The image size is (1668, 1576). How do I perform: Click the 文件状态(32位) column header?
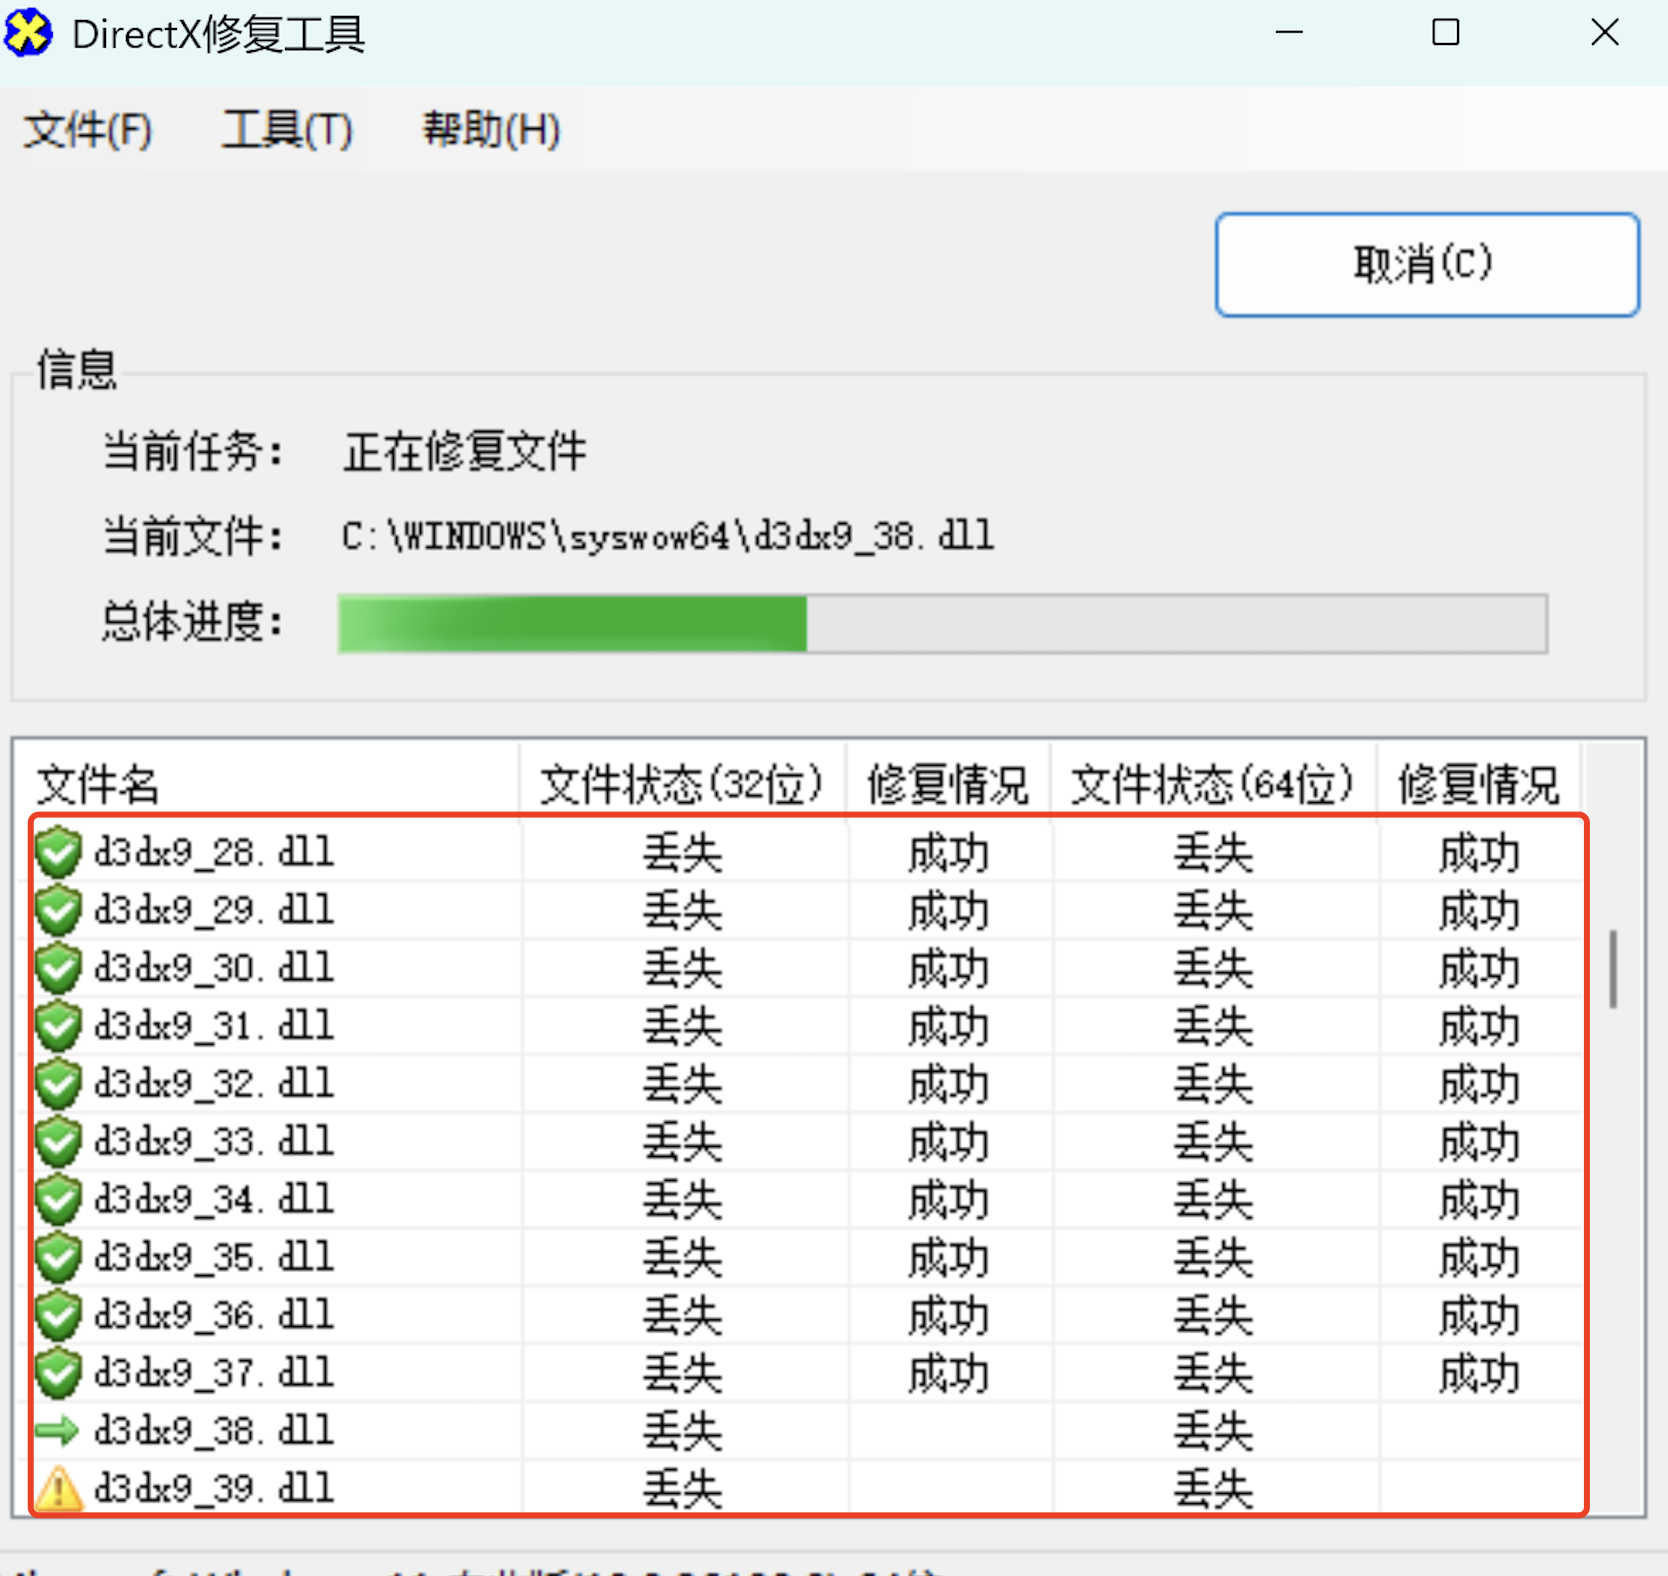(682, 784)
